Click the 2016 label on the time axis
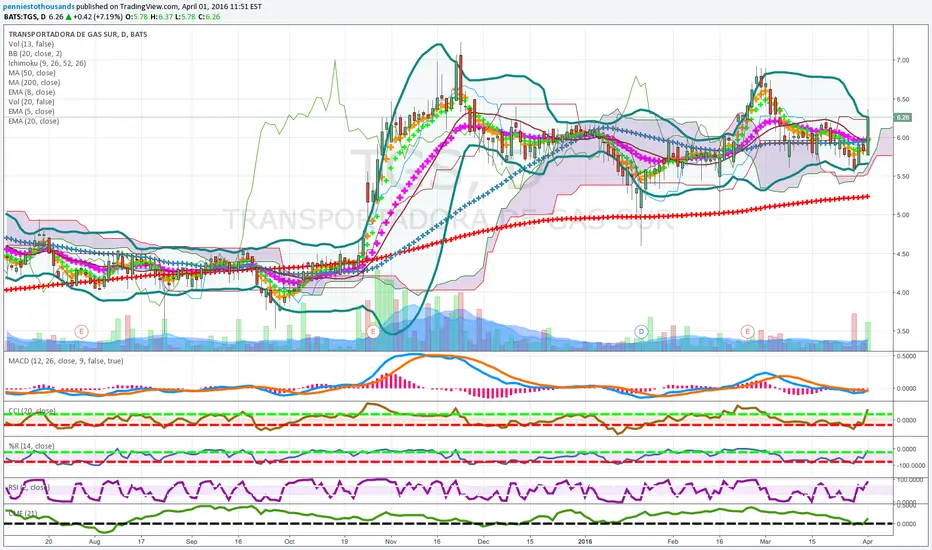 click(585, 542)
